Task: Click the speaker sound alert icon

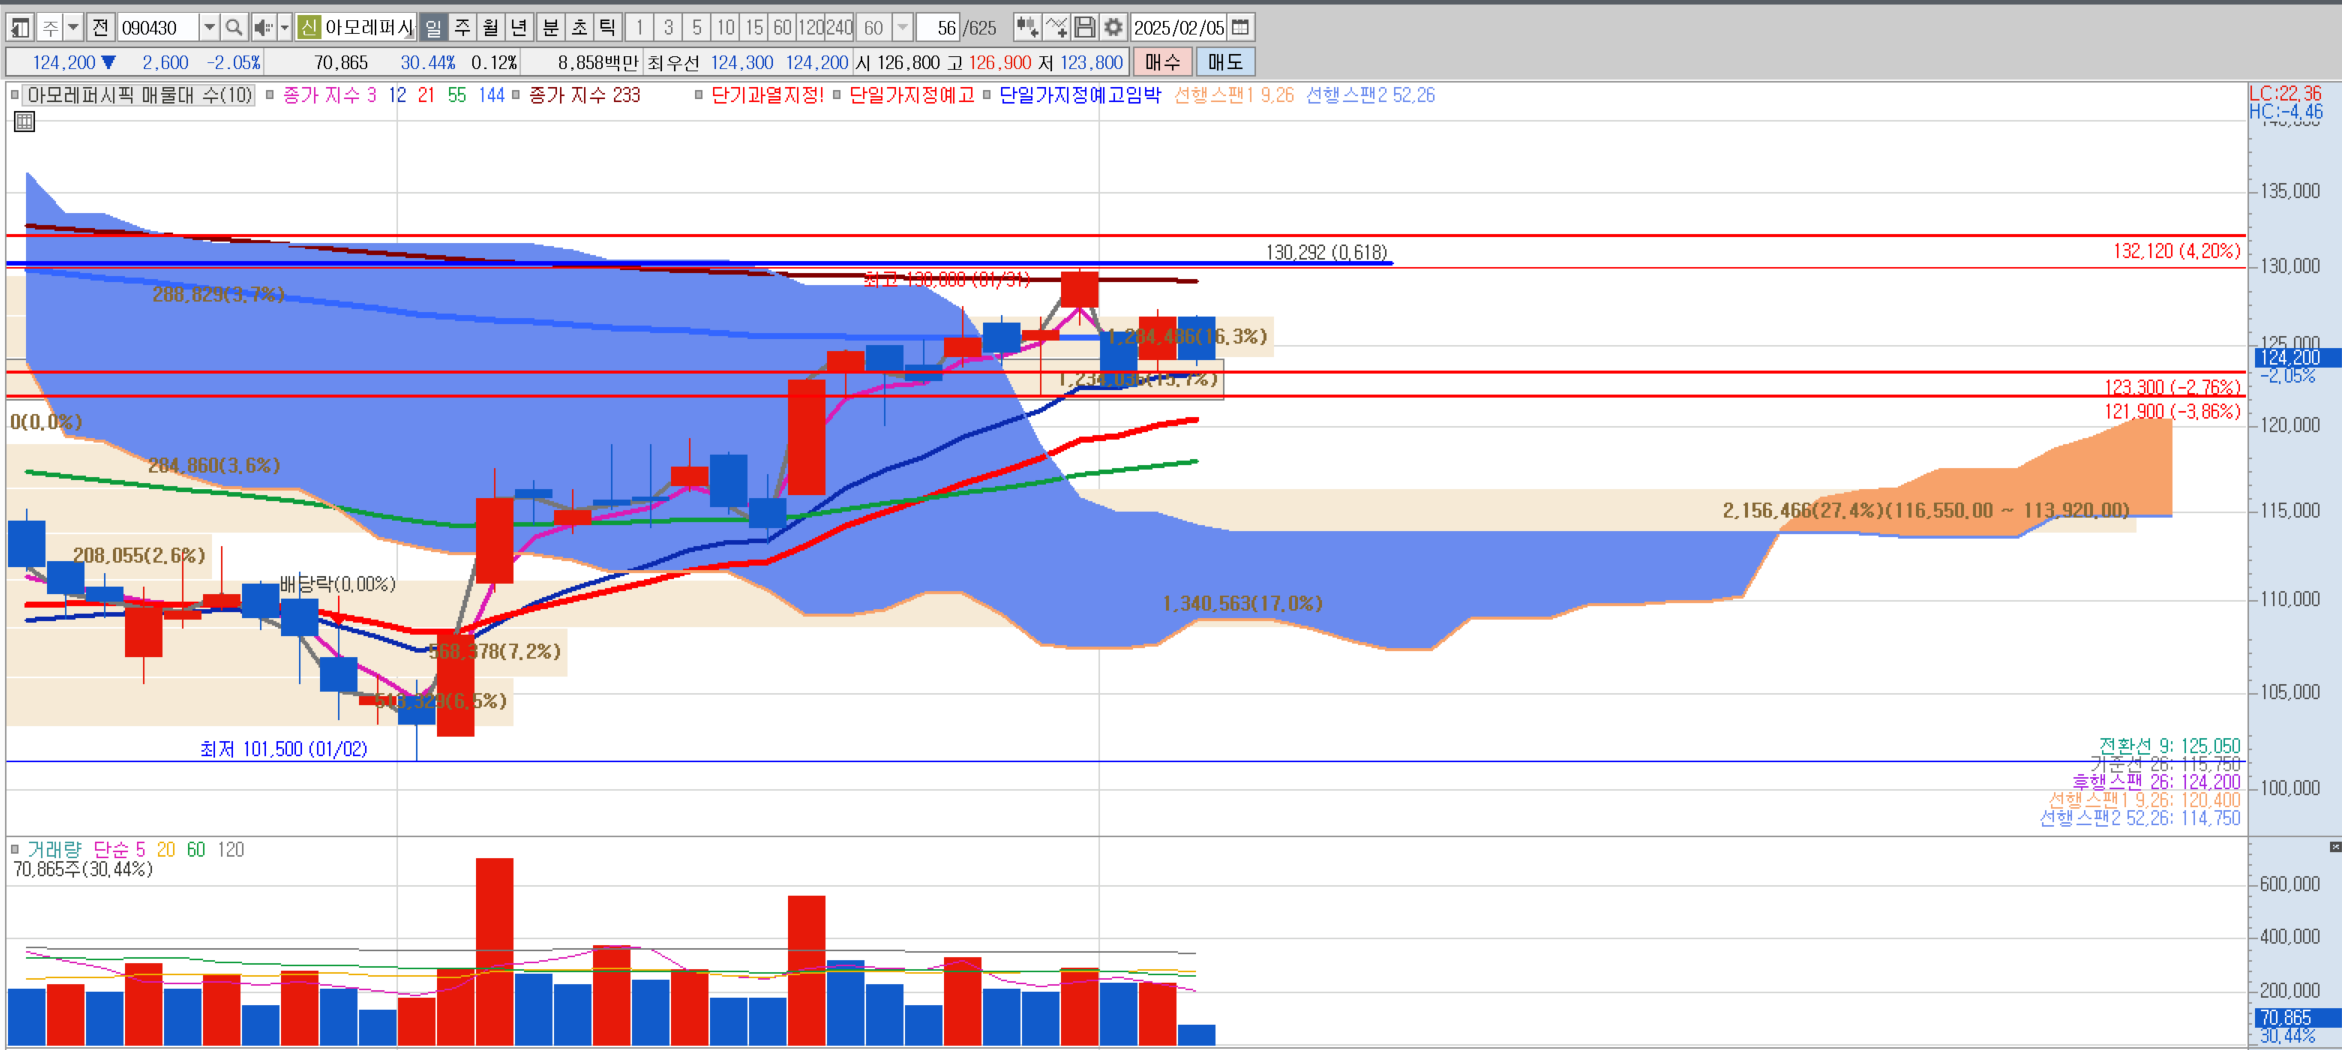Action: point(263,28)
